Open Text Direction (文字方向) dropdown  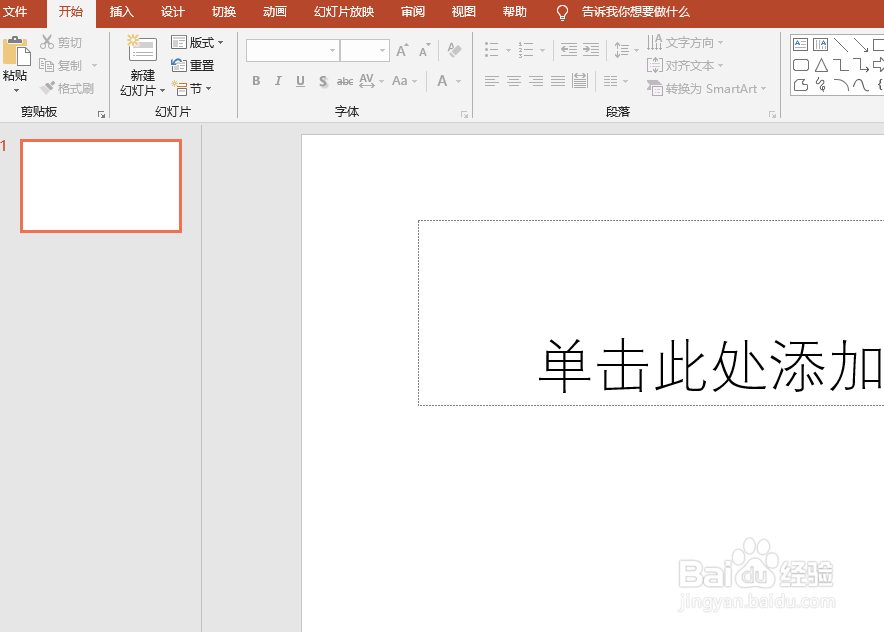tap(685, 42)
